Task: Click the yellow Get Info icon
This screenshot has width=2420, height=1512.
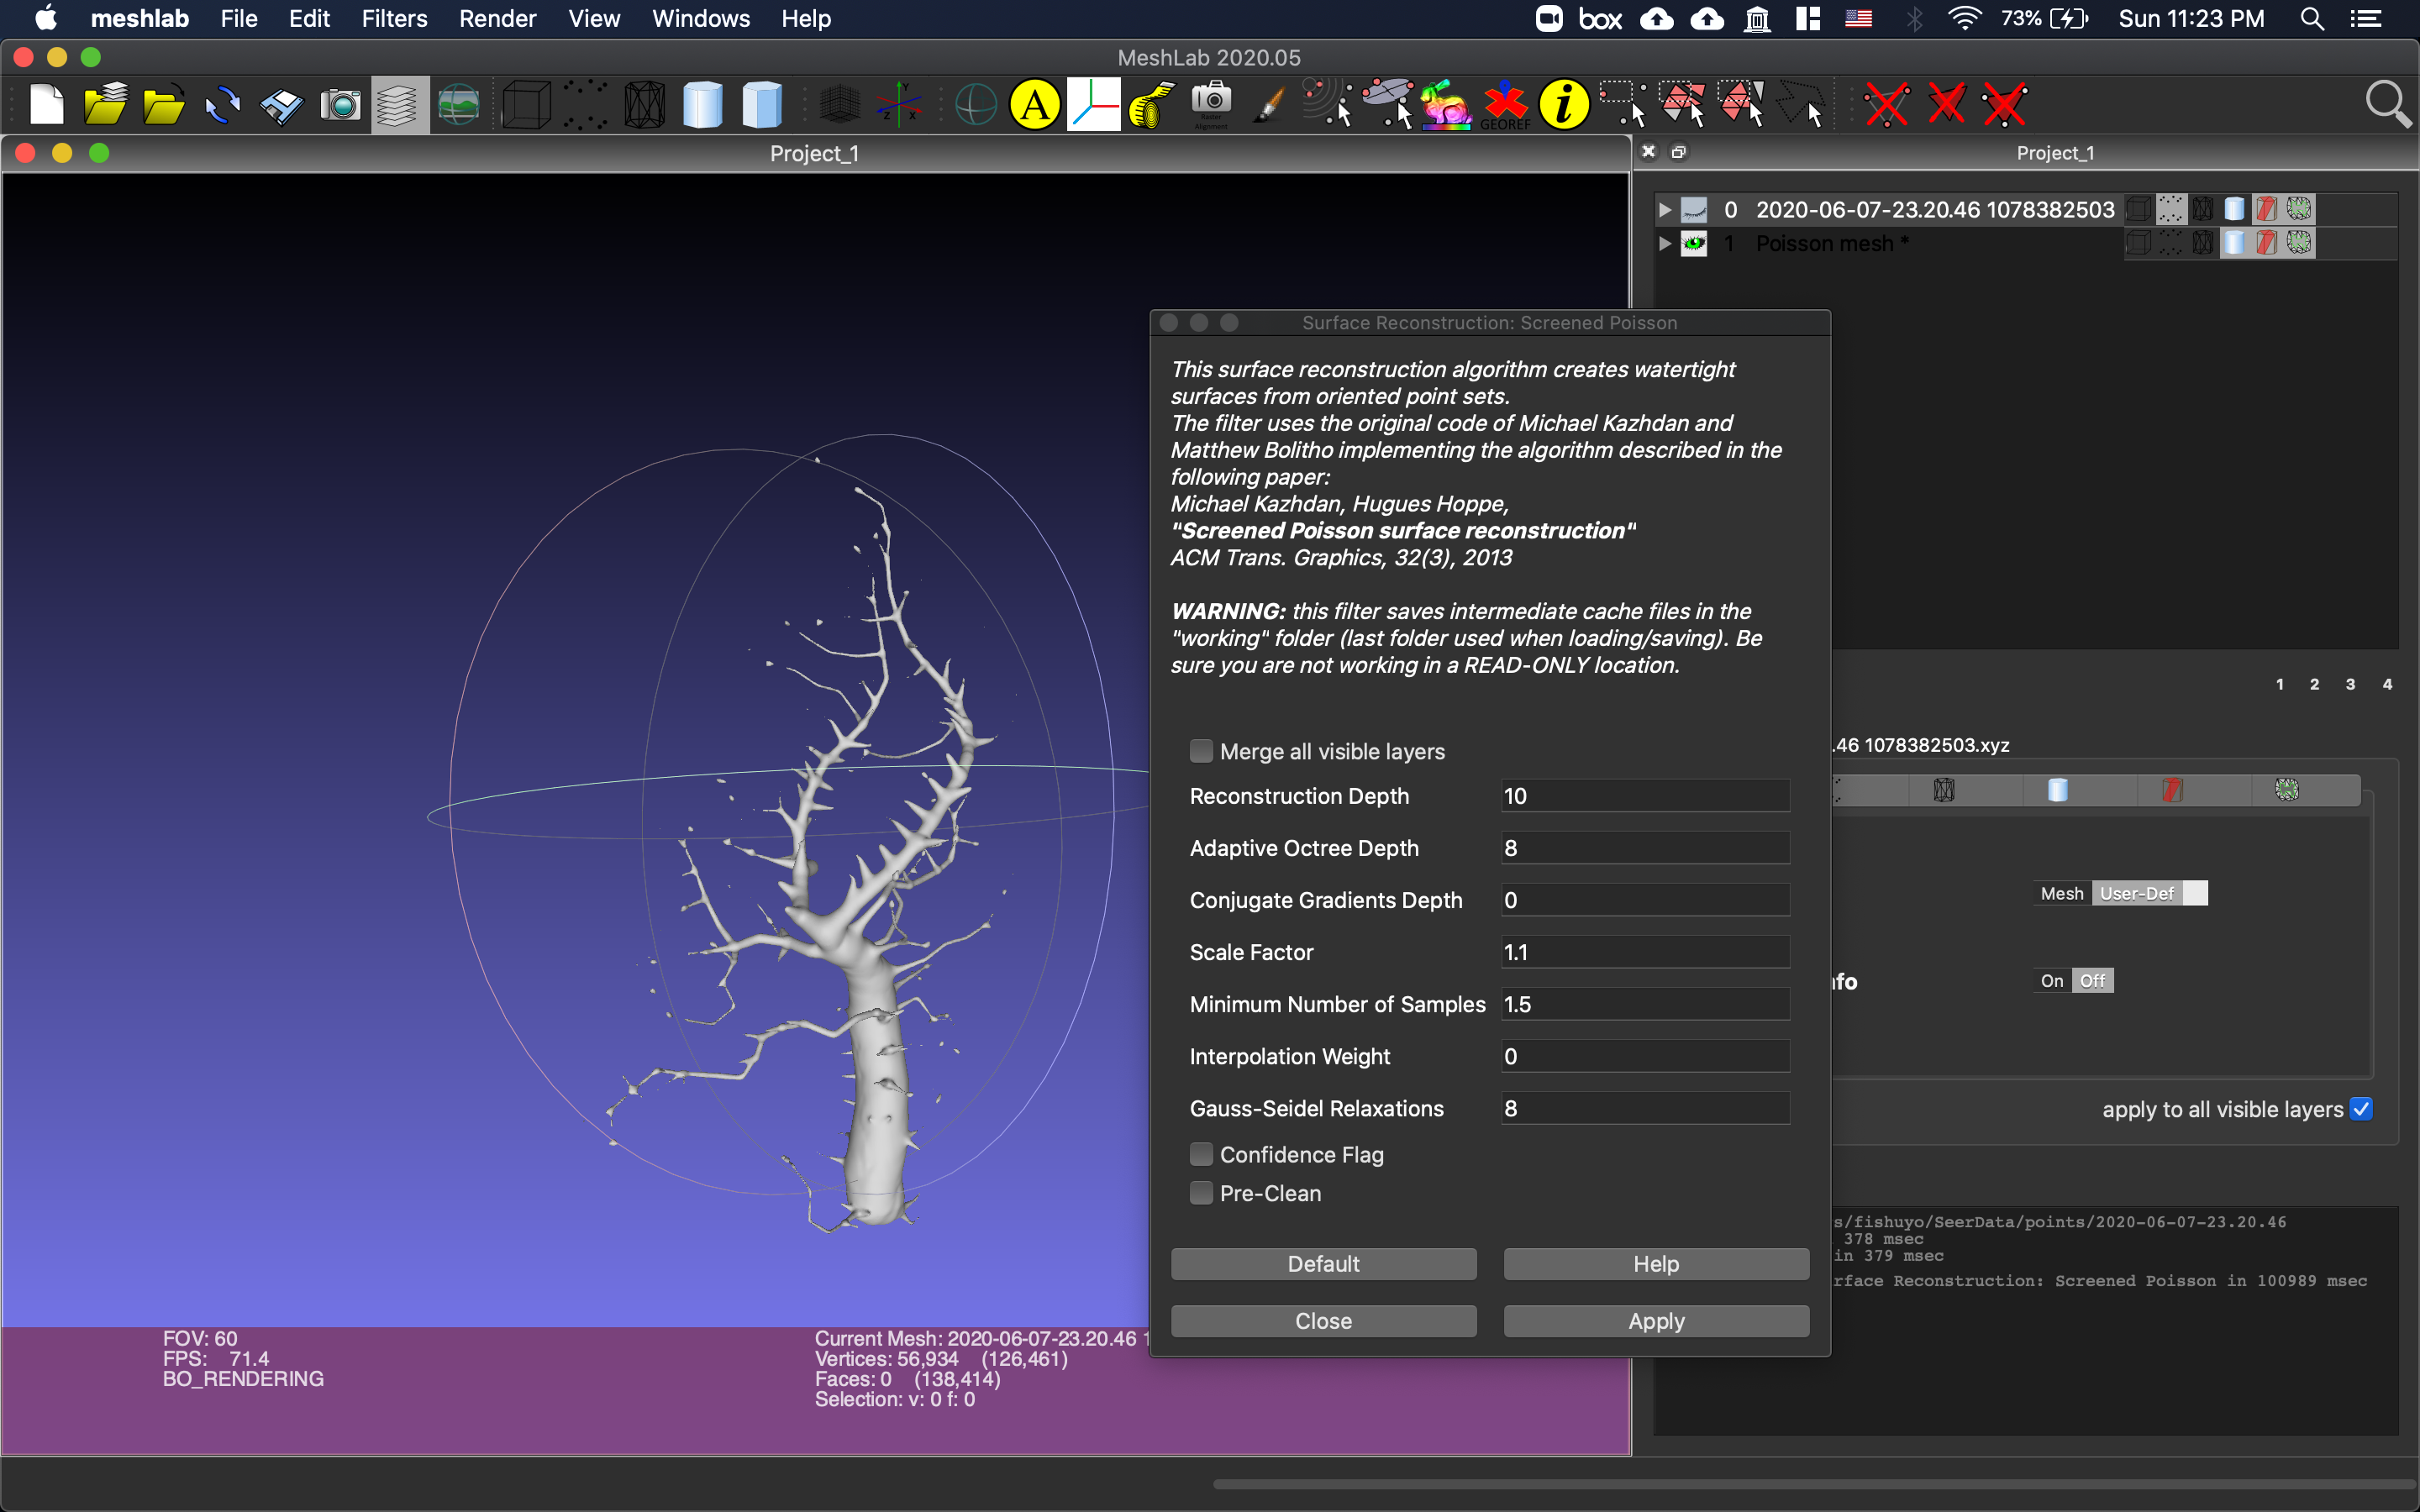Action: [x=1564, y=104]
